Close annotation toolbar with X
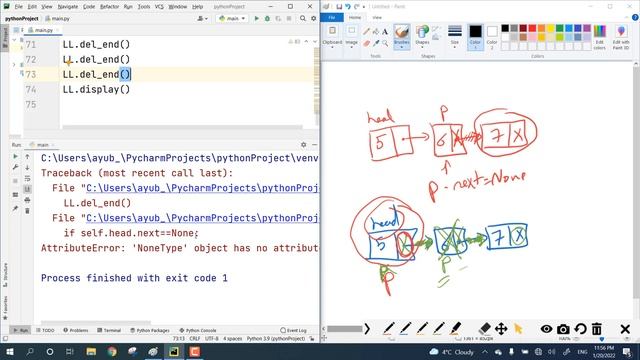Screen dimensions: 640x360 click(x=625, y=329)
